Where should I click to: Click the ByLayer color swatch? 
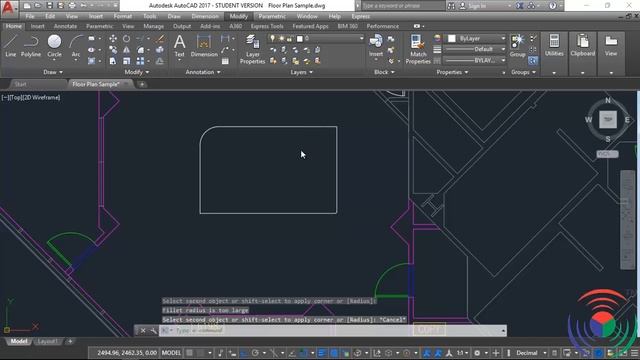point(451,38)
